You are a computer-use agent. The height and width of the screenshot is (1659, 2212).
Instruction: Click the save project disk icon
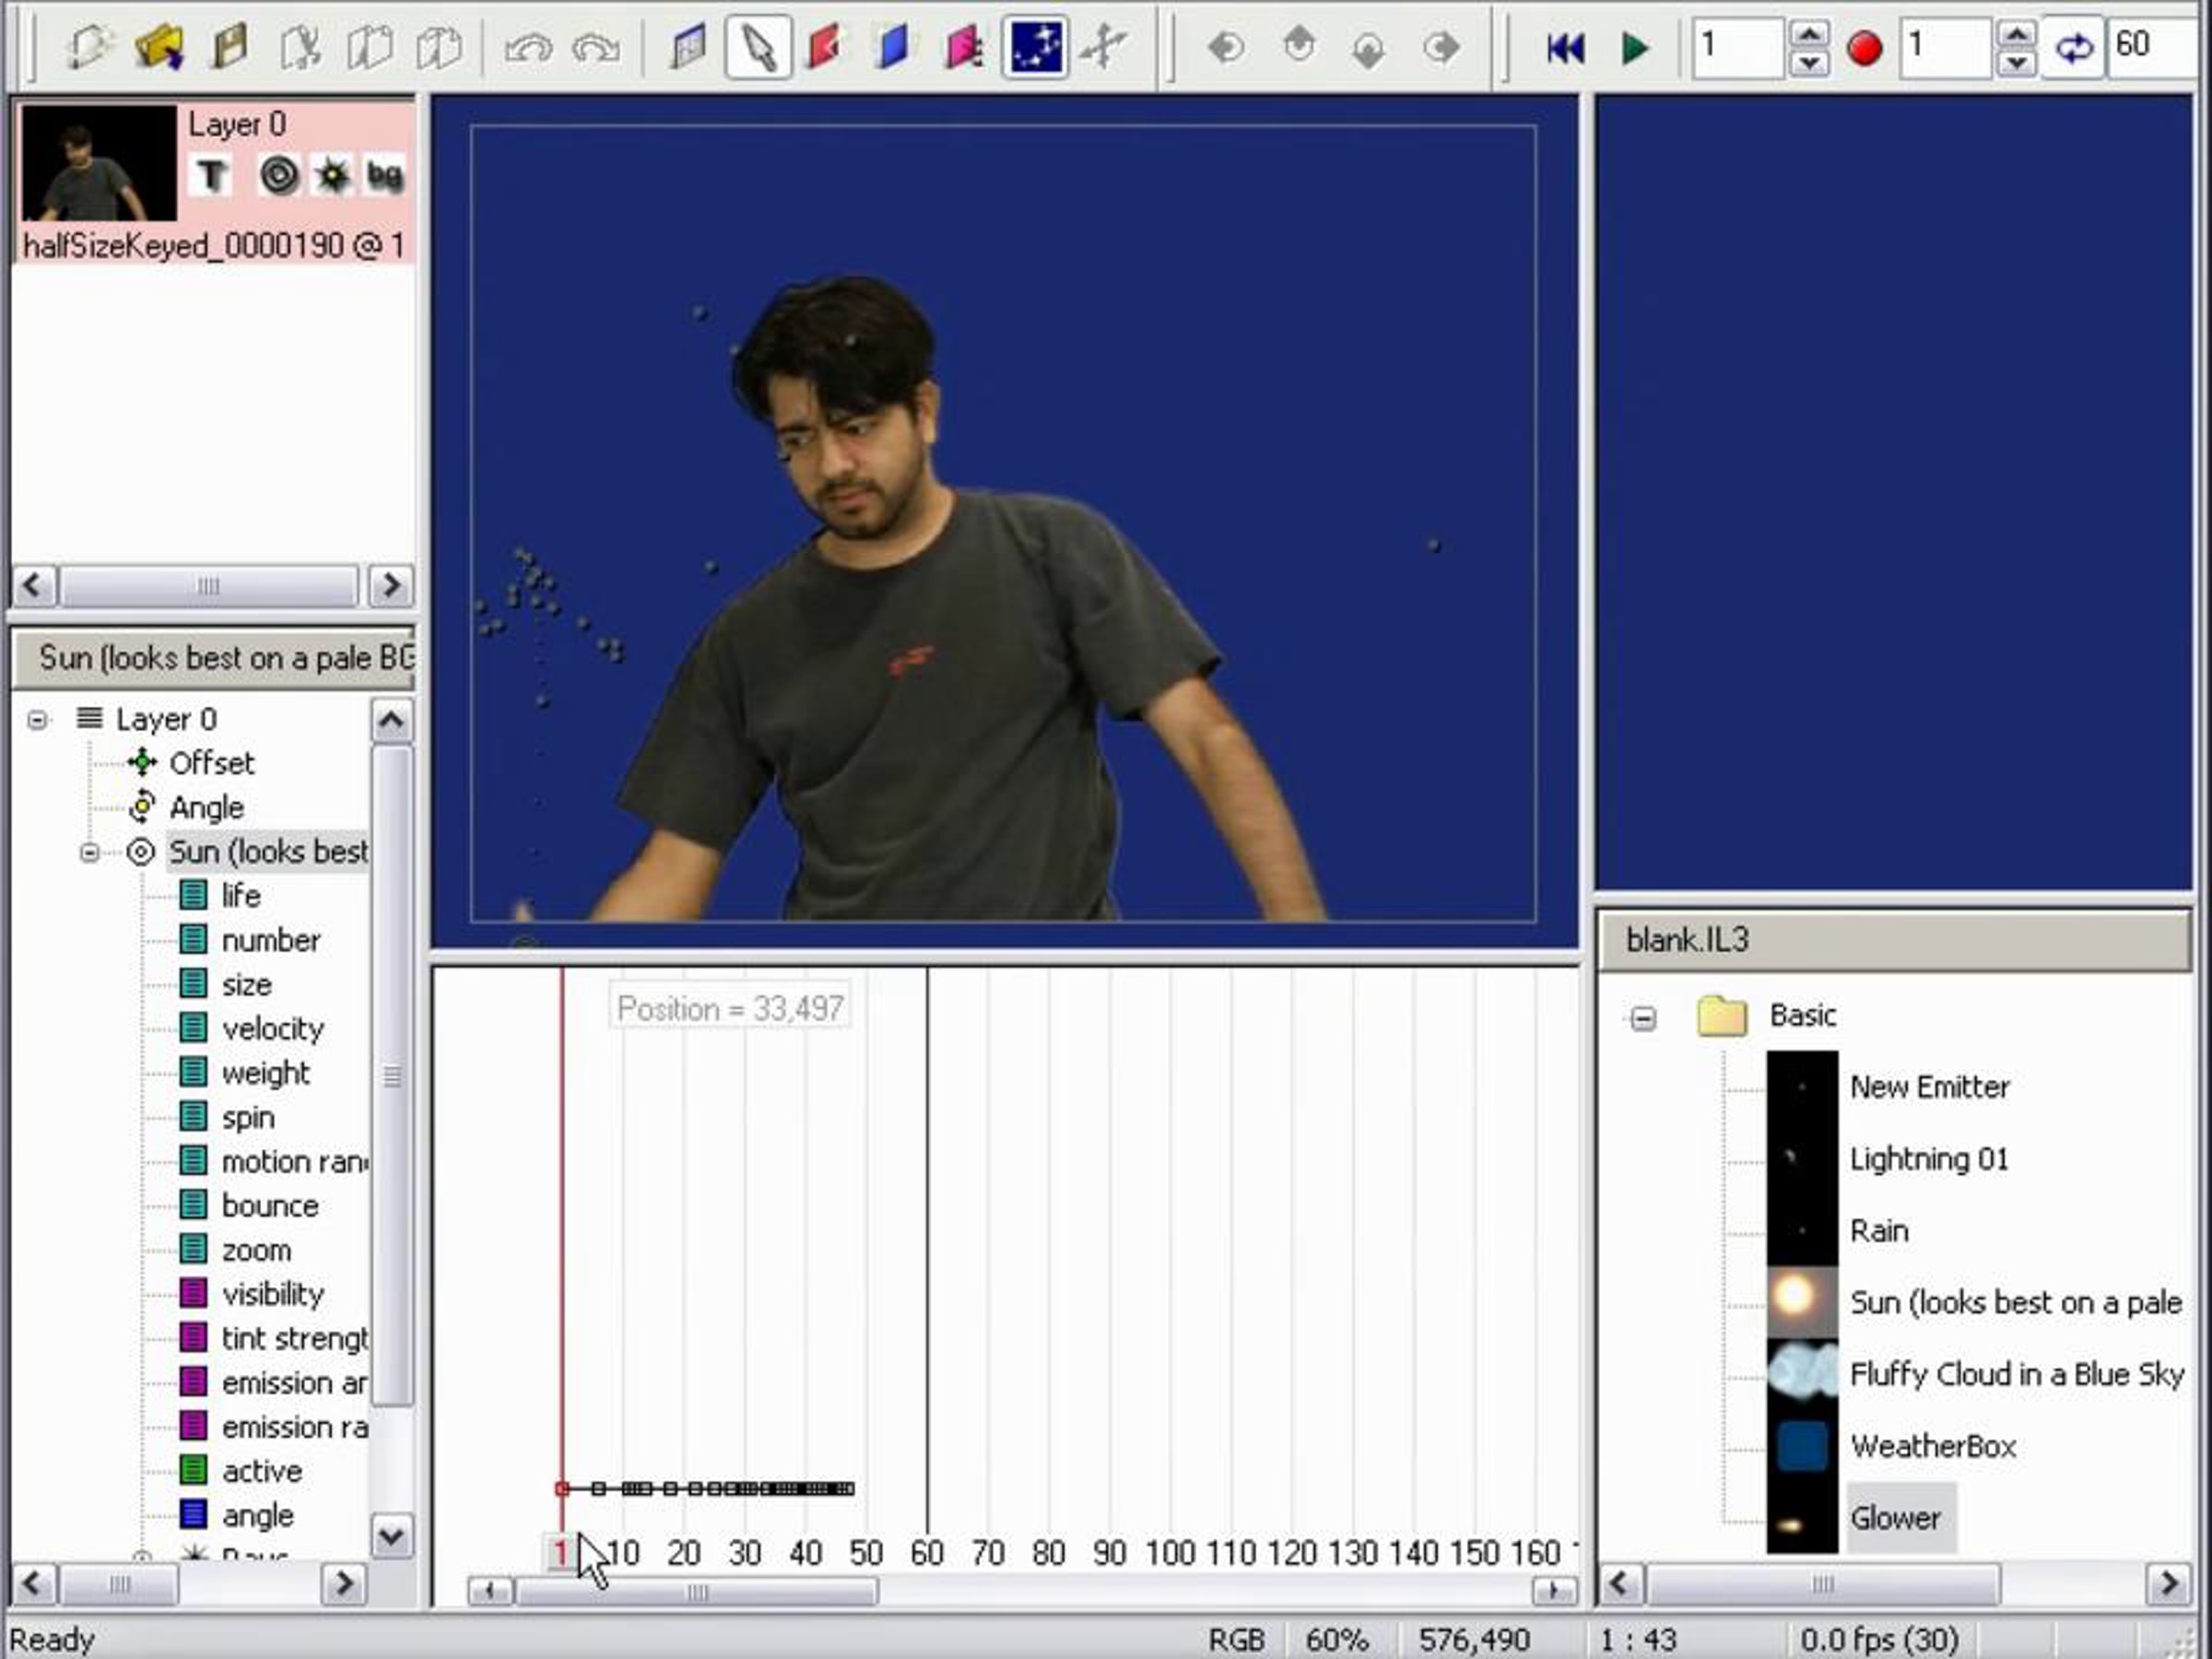coord(229,47)
